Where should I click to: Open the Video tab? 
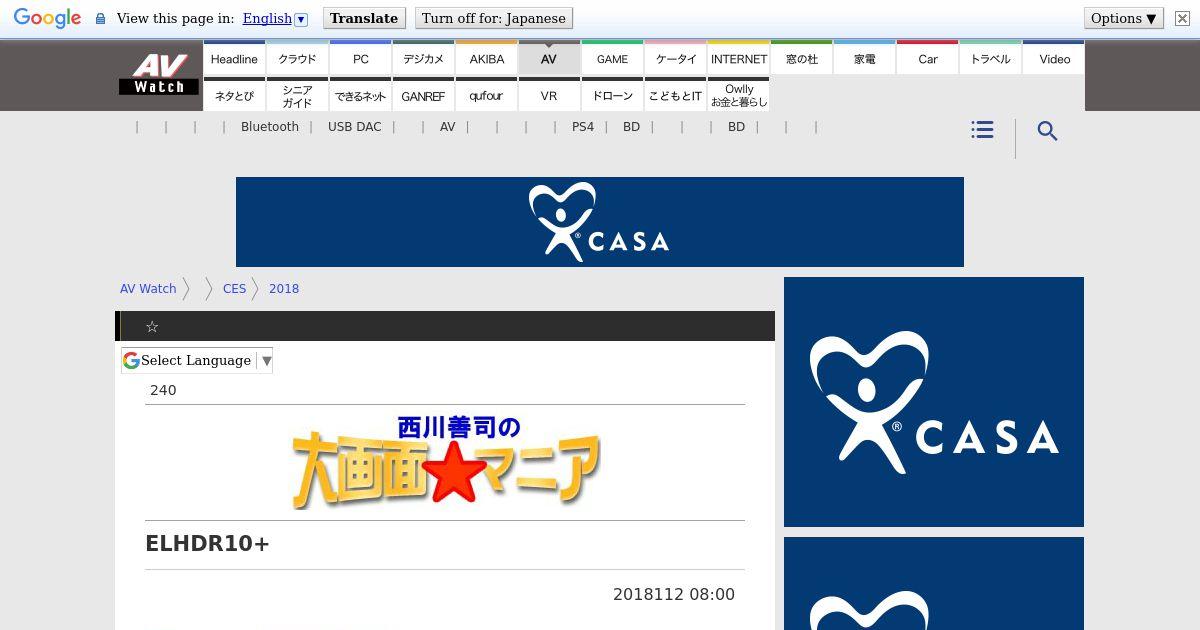[1054, 58]
